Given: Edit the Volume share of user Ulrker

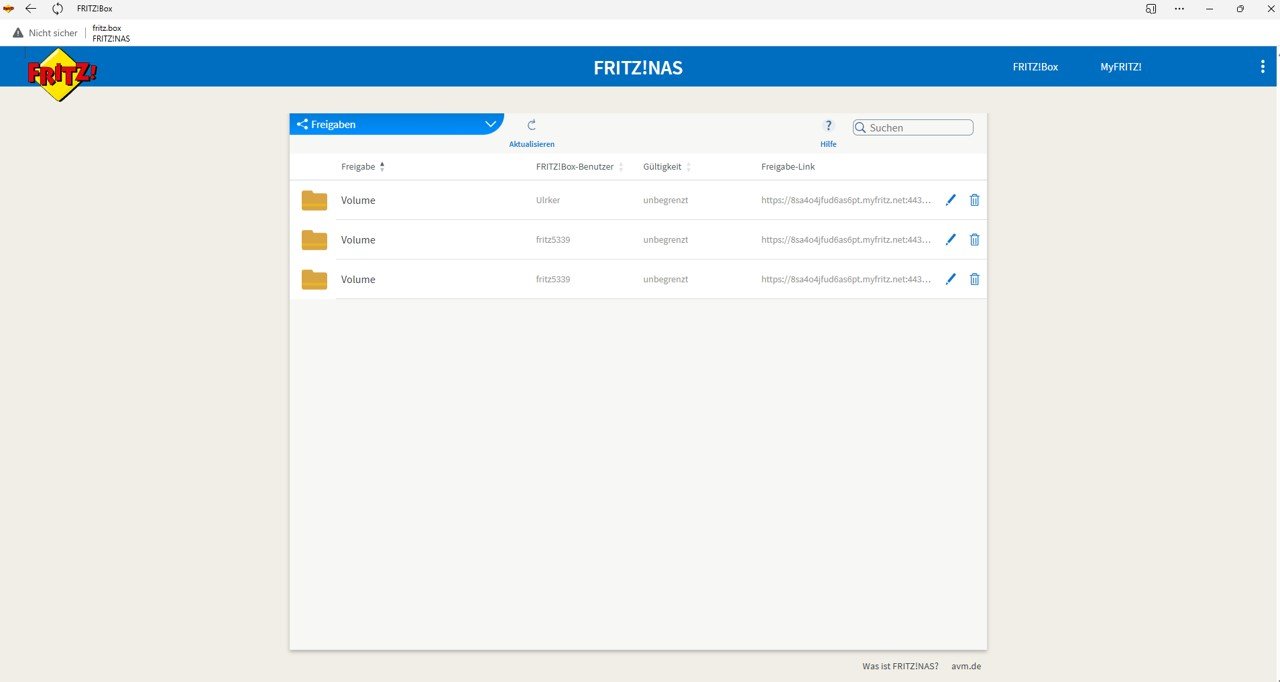Looking at the screenshot, I should tap(951, 200).
